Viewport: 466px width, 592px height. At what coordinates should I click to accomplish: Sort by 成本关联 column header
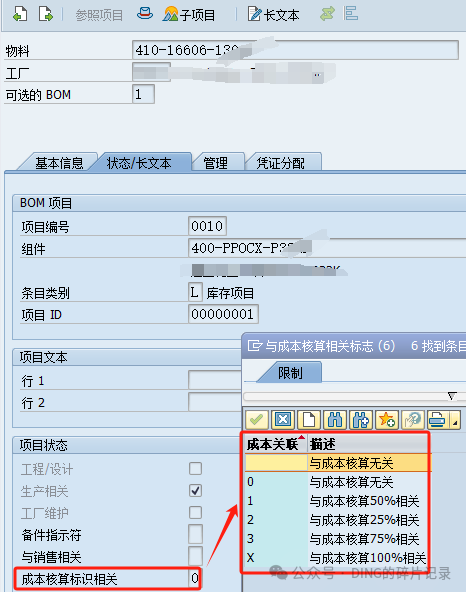pos(276,444)
